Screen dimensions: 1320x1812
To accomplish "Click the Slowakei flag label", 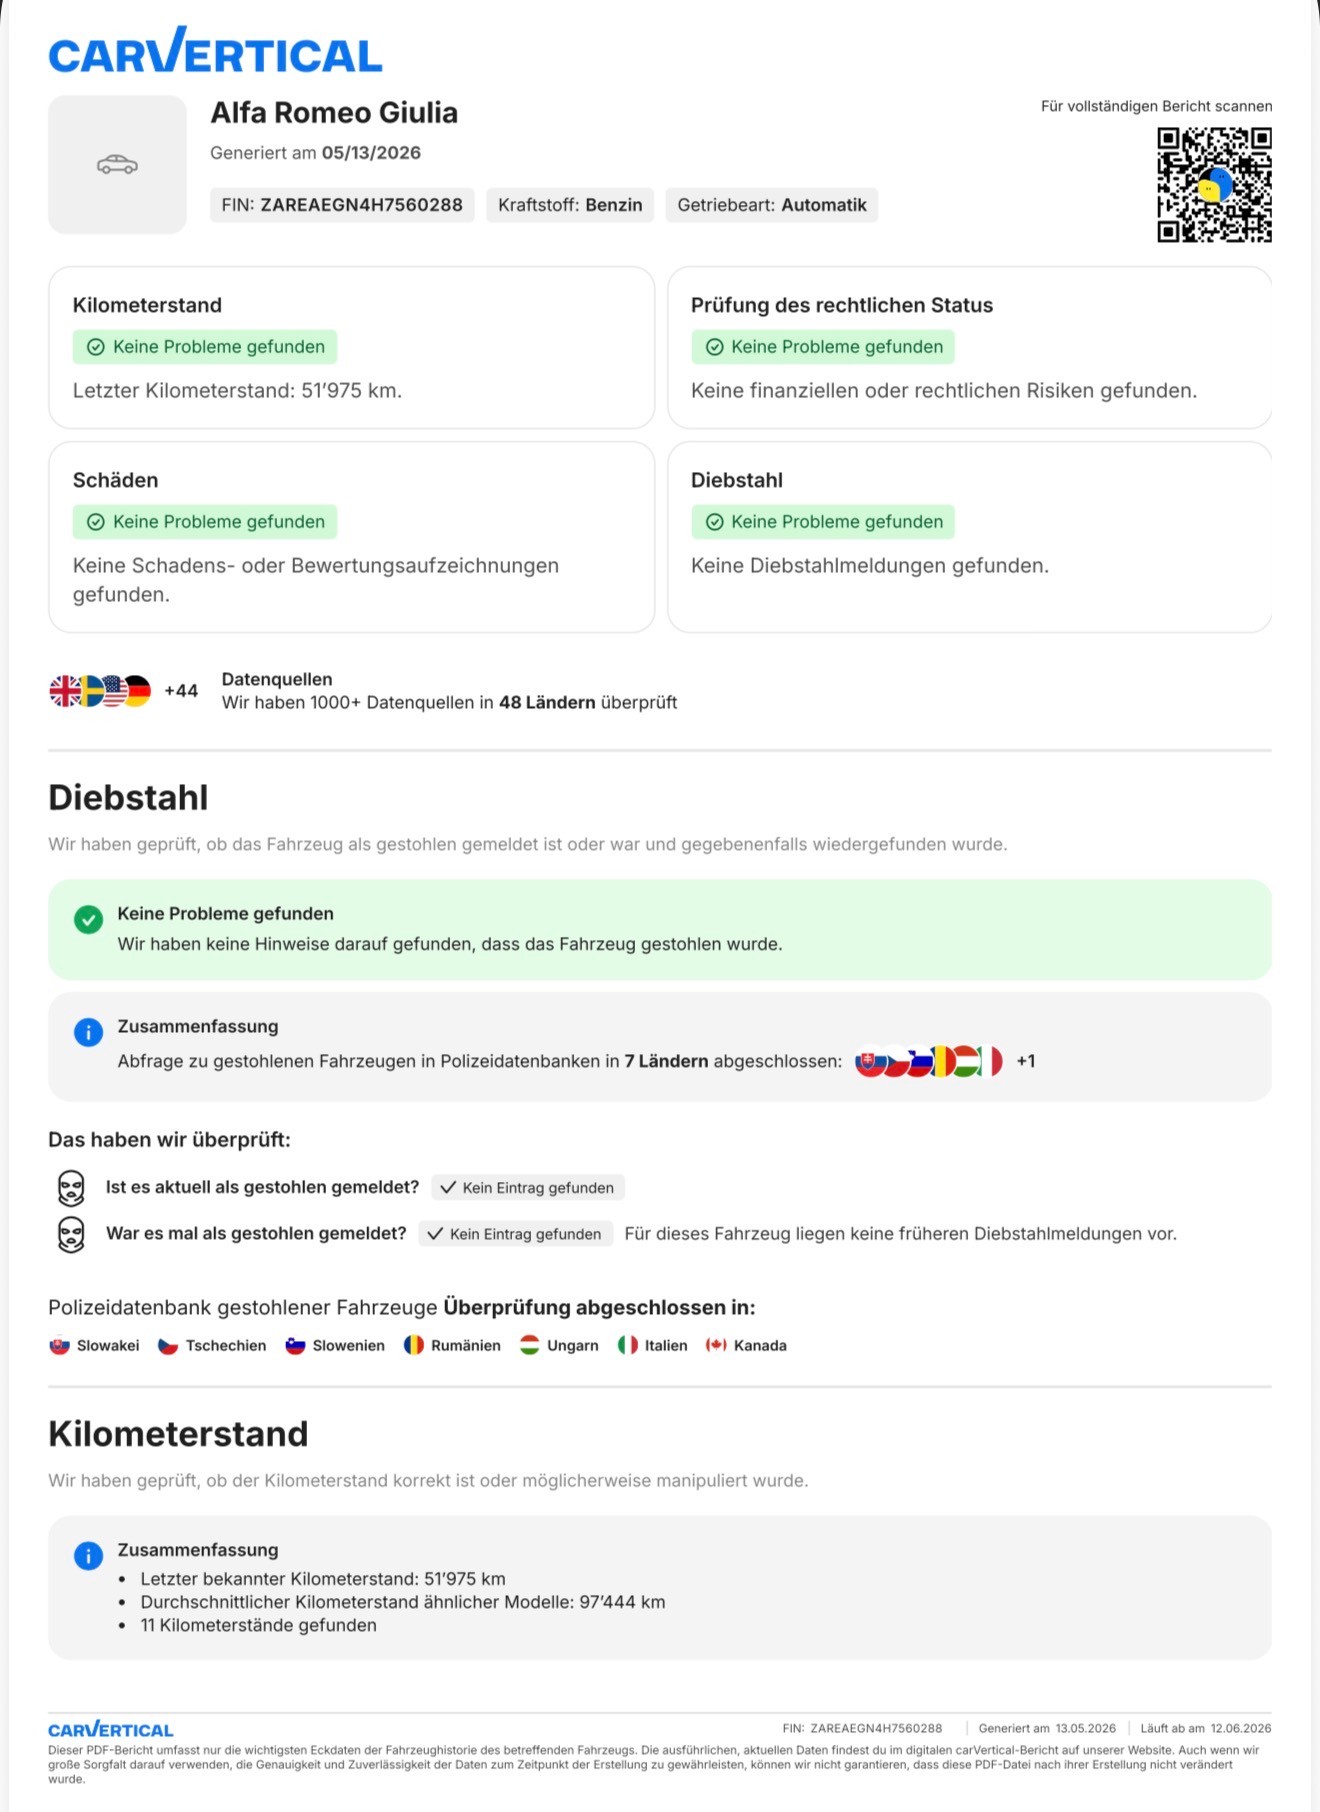I will click(94, 1346).
